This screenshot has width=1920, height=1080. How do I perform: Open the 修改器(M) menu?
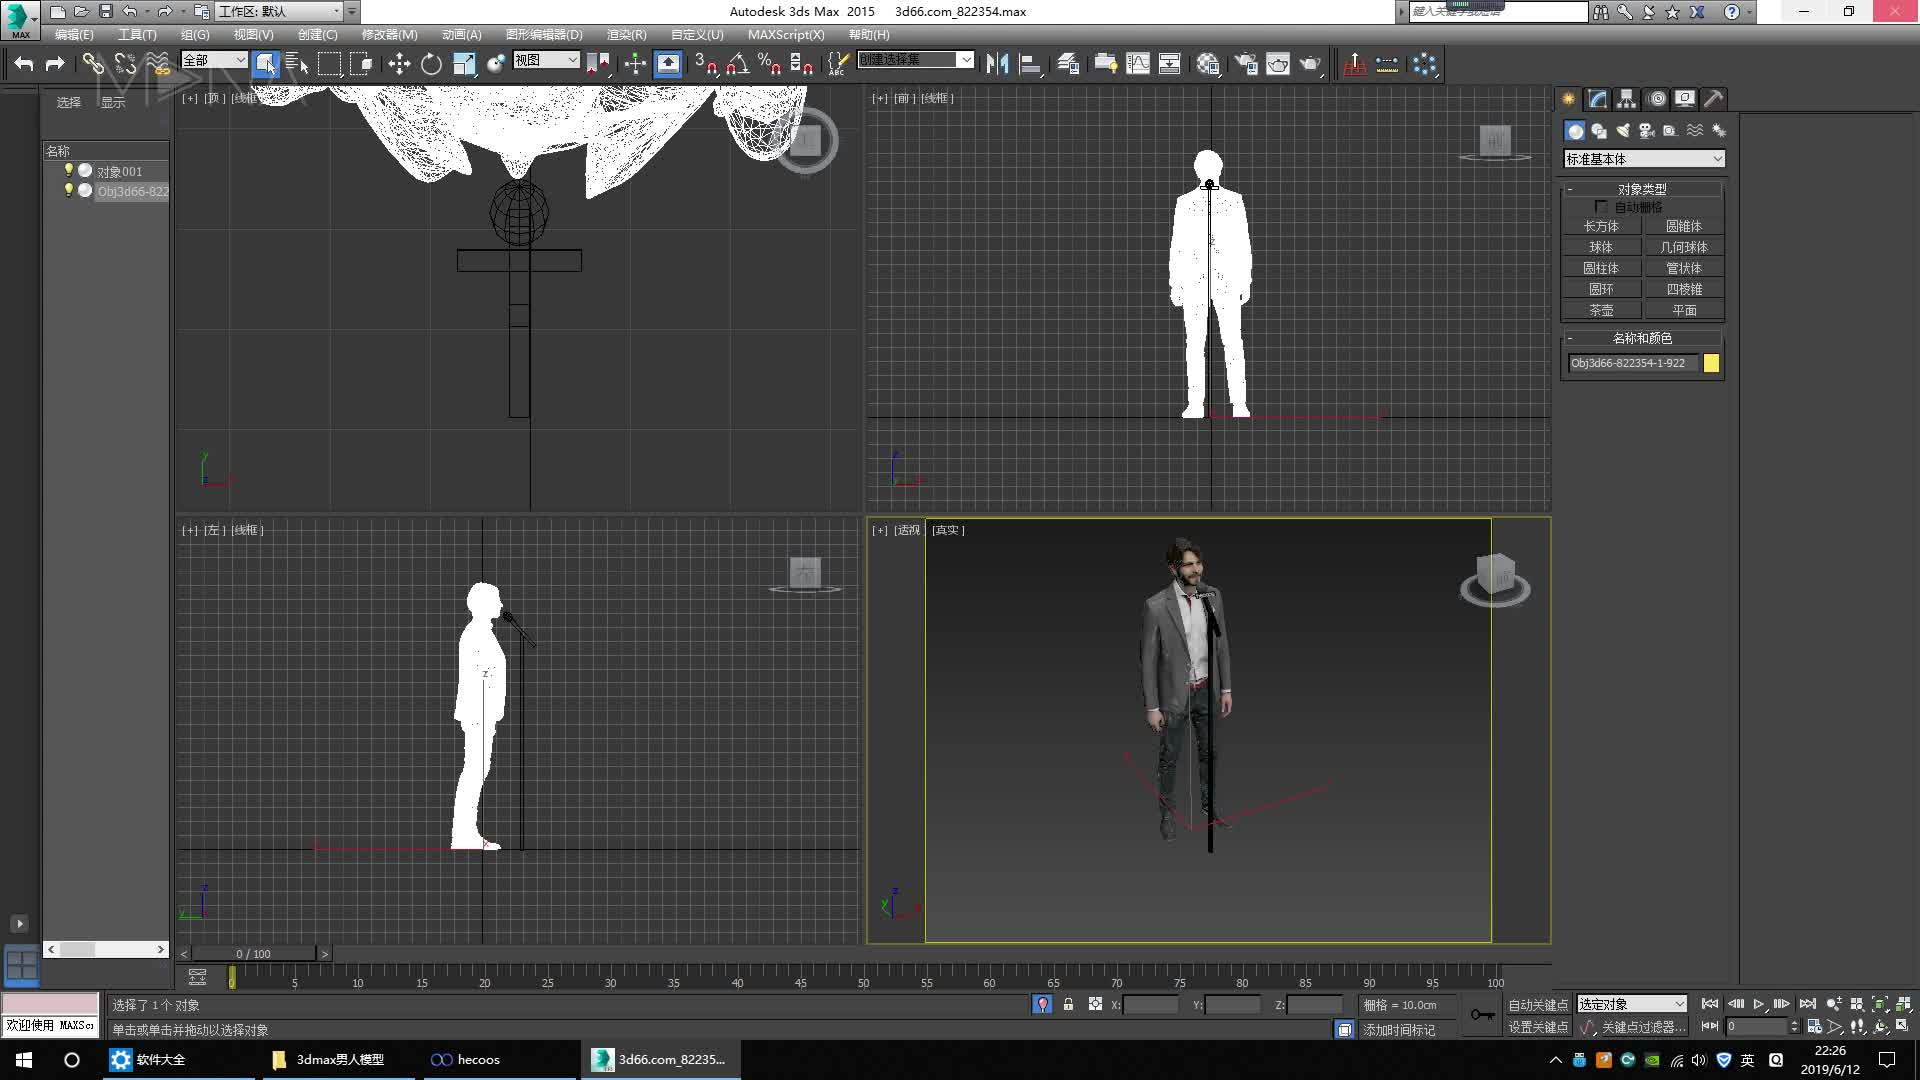389,34
